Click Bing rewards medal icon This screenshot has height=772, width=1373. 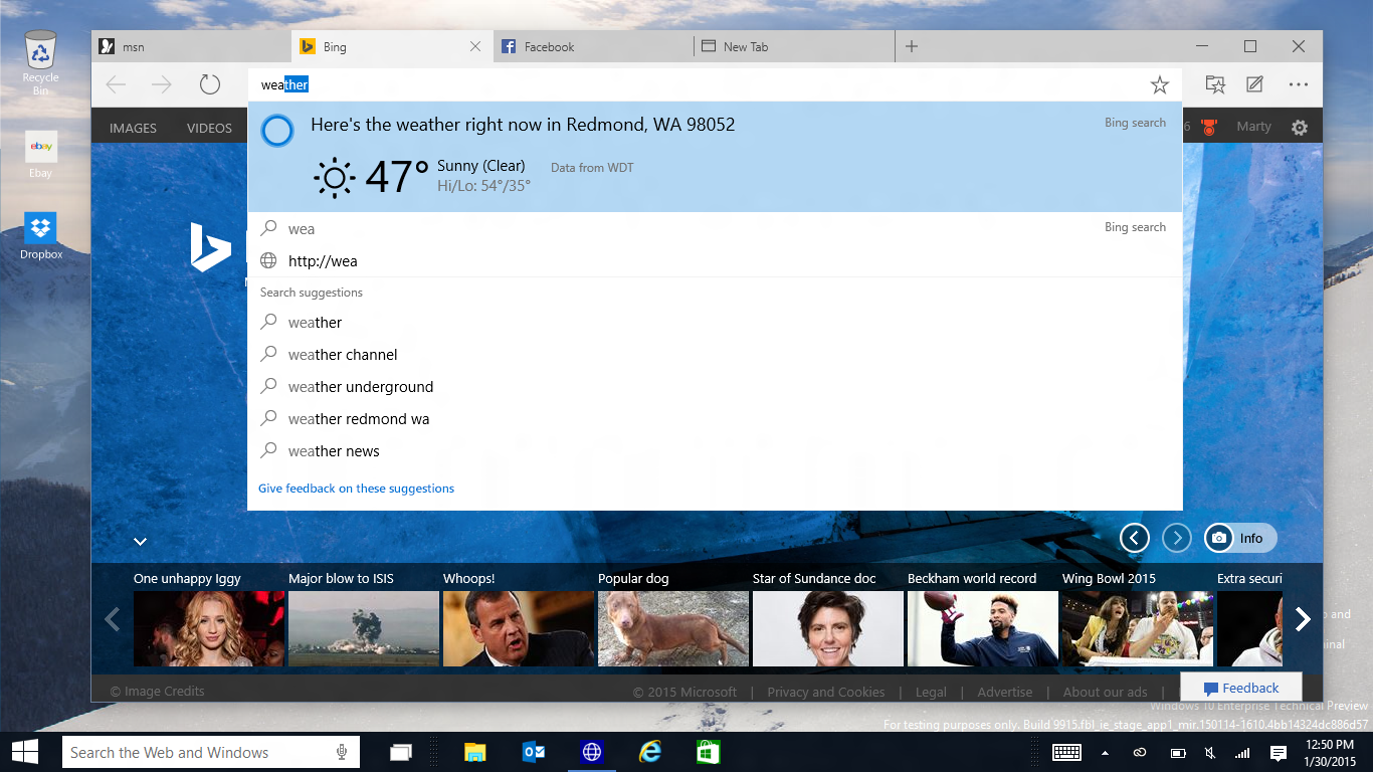tap(1209, 127)
